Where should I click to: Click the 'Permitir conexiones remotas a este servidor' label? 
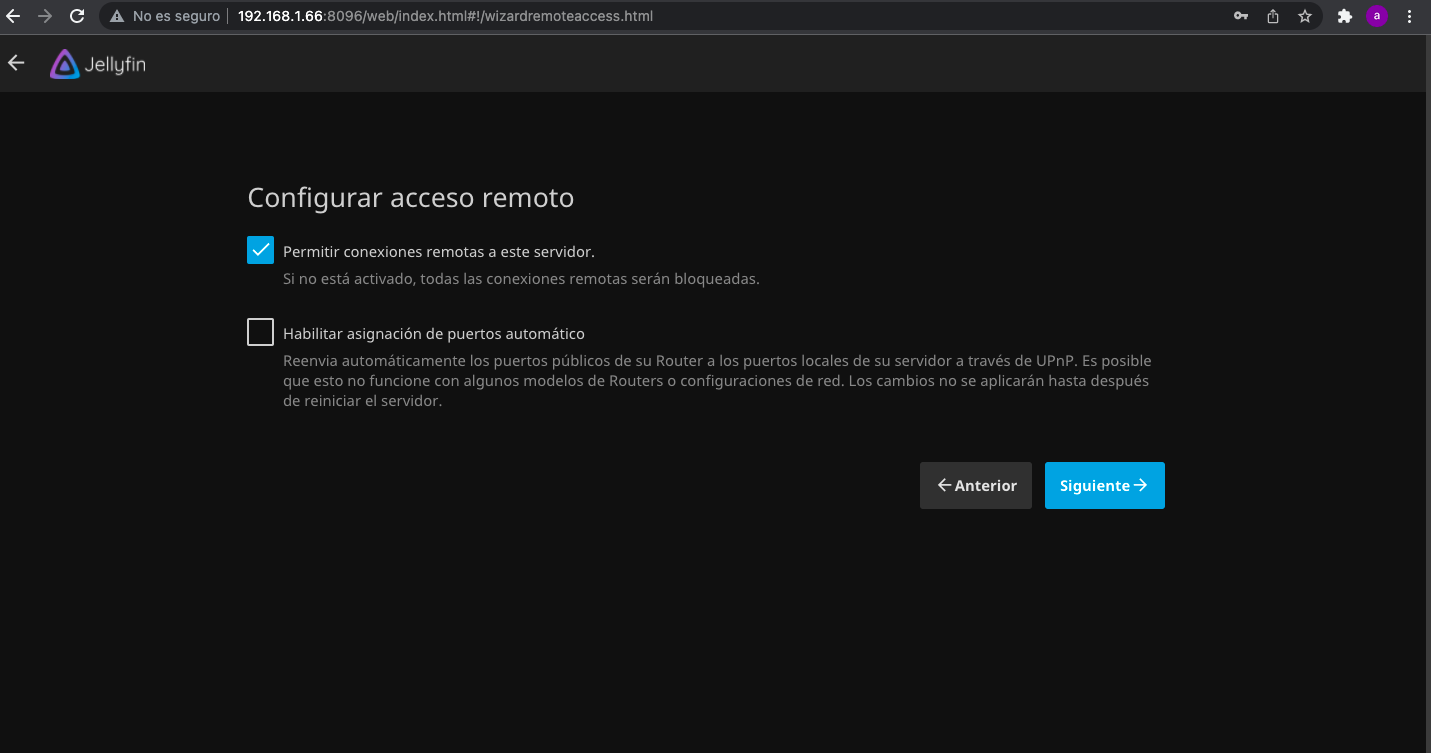click(438, 252)
